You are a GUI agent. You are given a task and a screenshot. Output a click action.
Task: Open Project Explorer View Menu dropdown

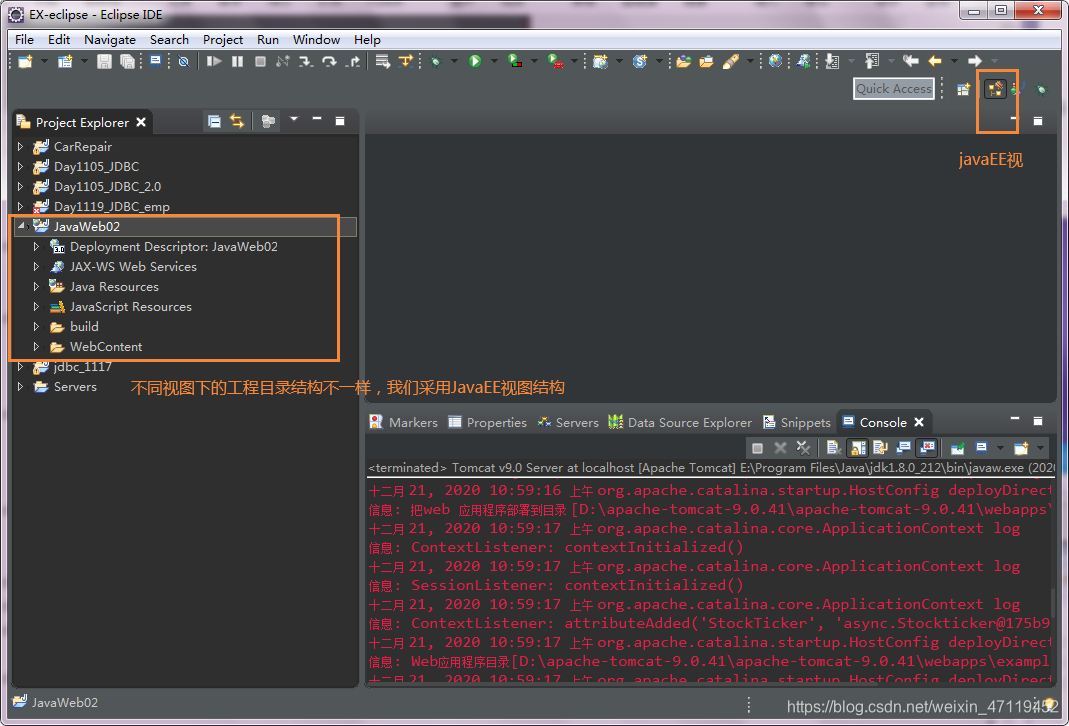pyautogui.click(x=294, y=119)
